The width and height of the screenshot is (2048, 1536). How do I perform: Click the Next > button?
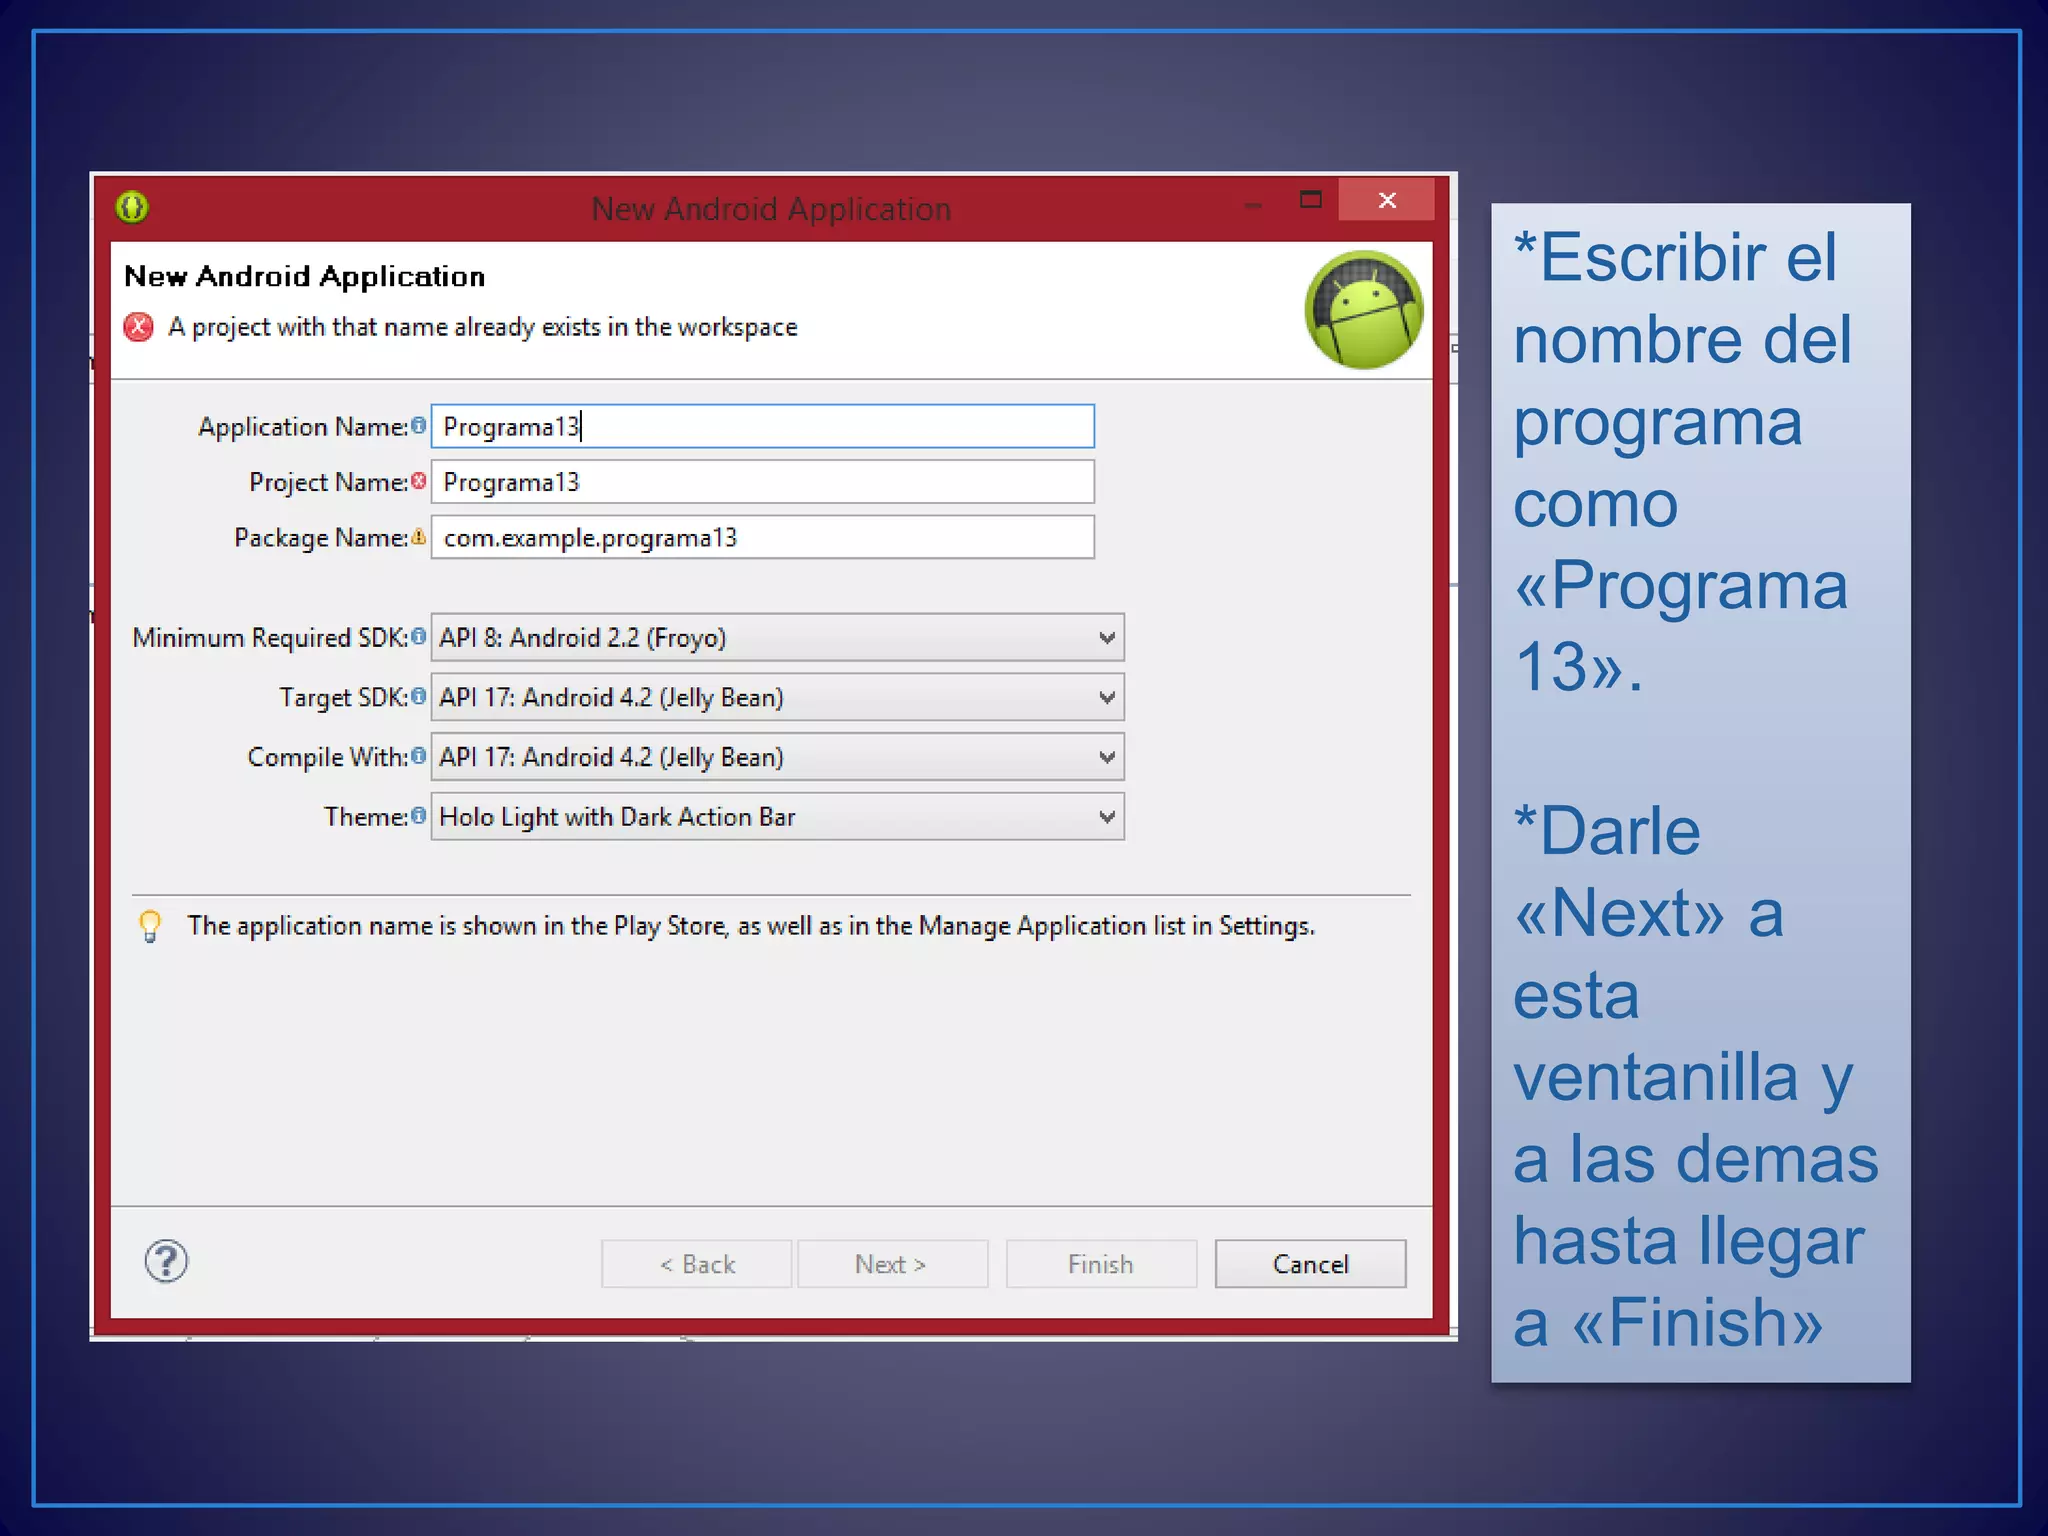coord(892,1264)
